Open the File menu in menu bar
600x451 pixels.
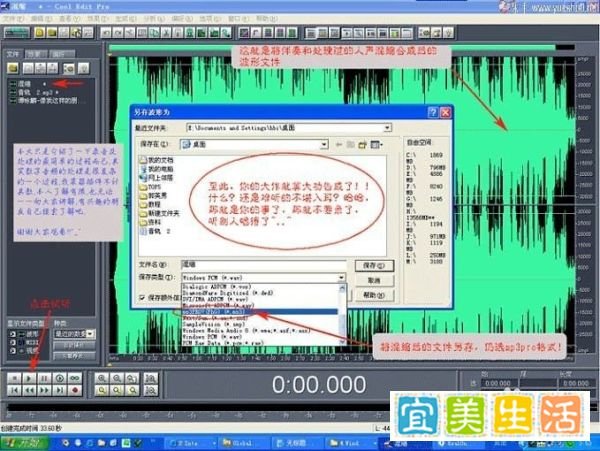click(x=13, y=18)
